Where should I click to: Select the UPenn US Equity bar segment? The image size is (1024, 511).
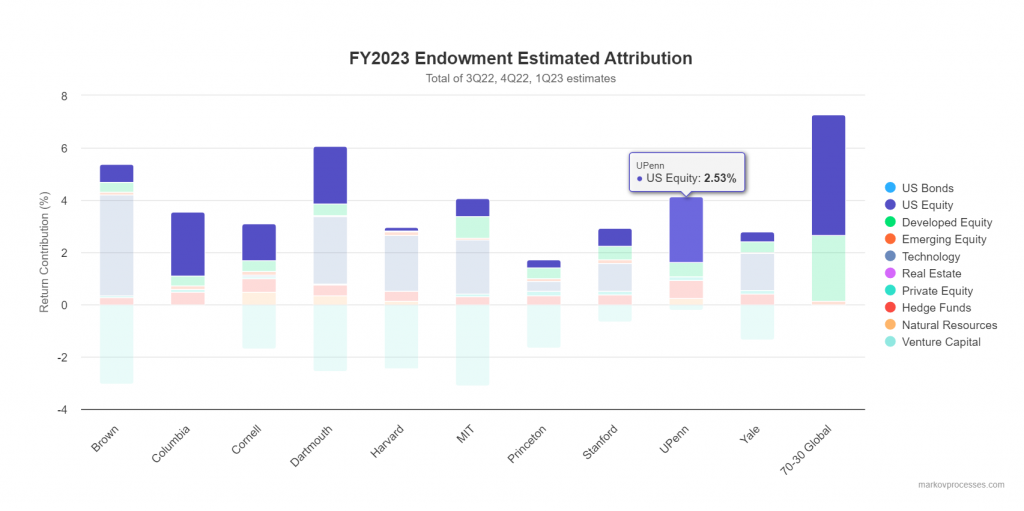click(x=686, y=229)
